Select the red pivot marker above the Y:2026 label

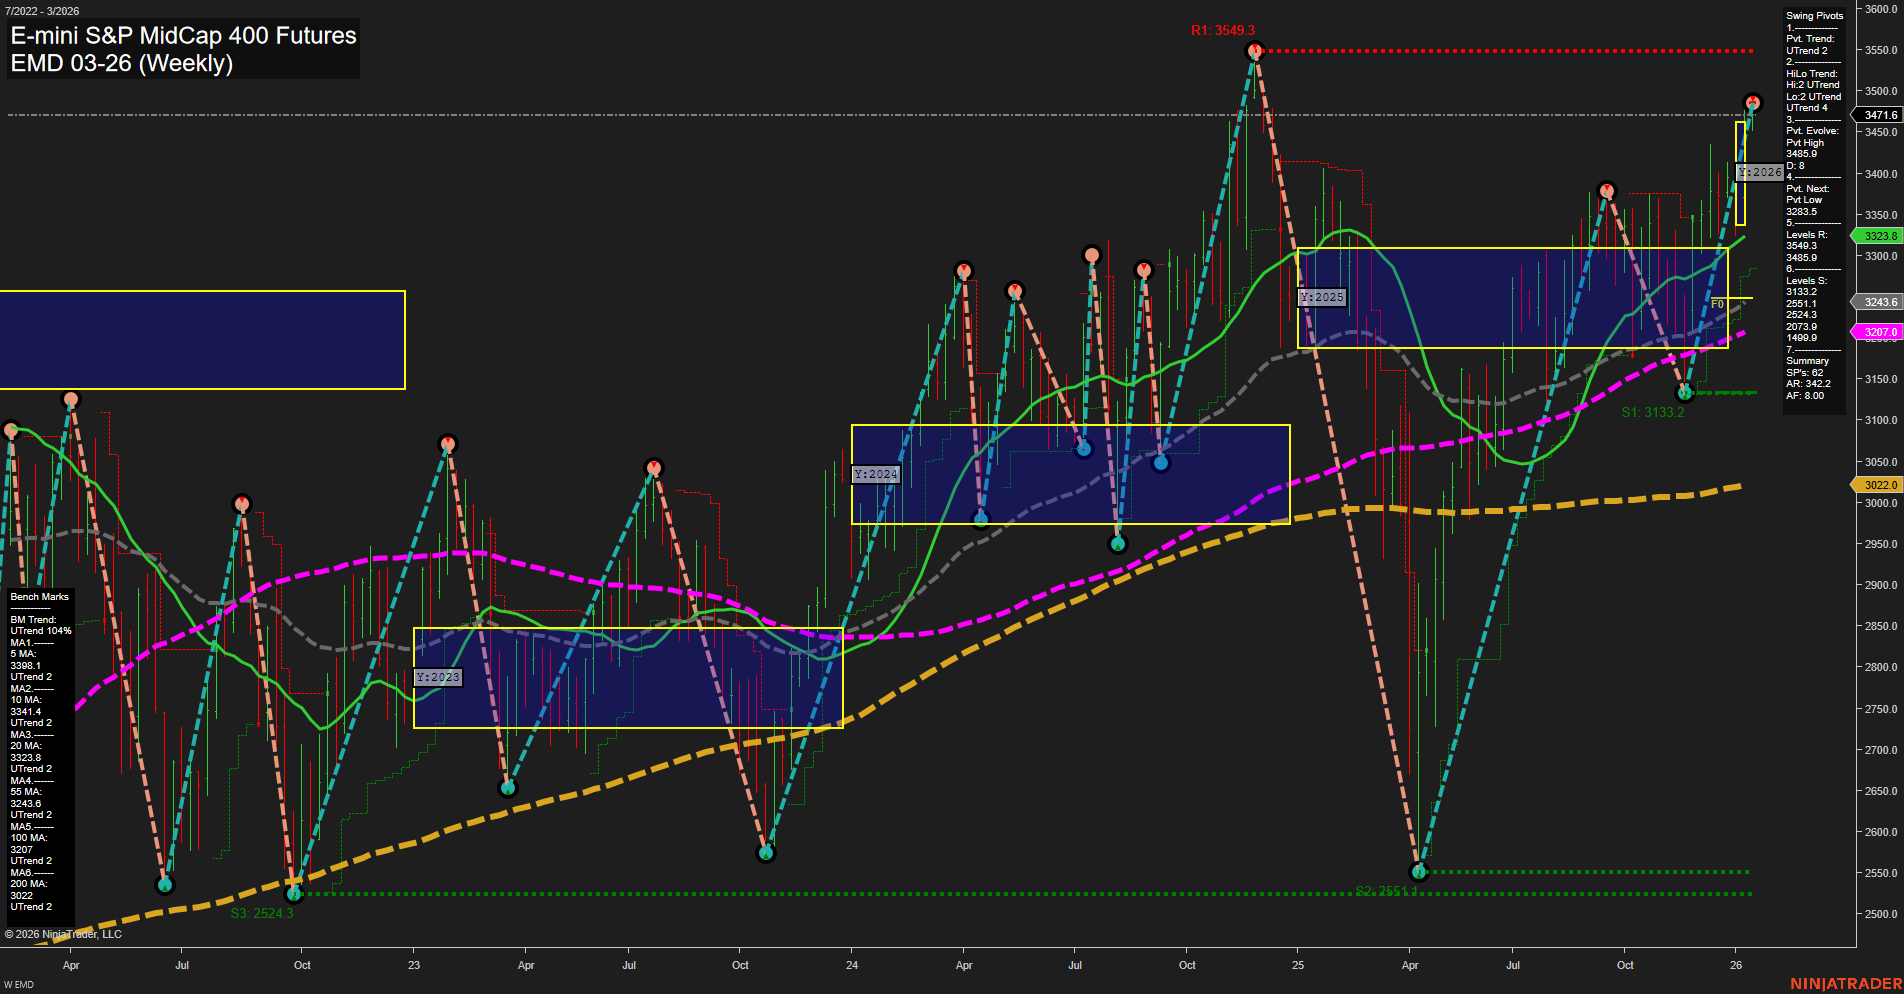[1751, 100]
